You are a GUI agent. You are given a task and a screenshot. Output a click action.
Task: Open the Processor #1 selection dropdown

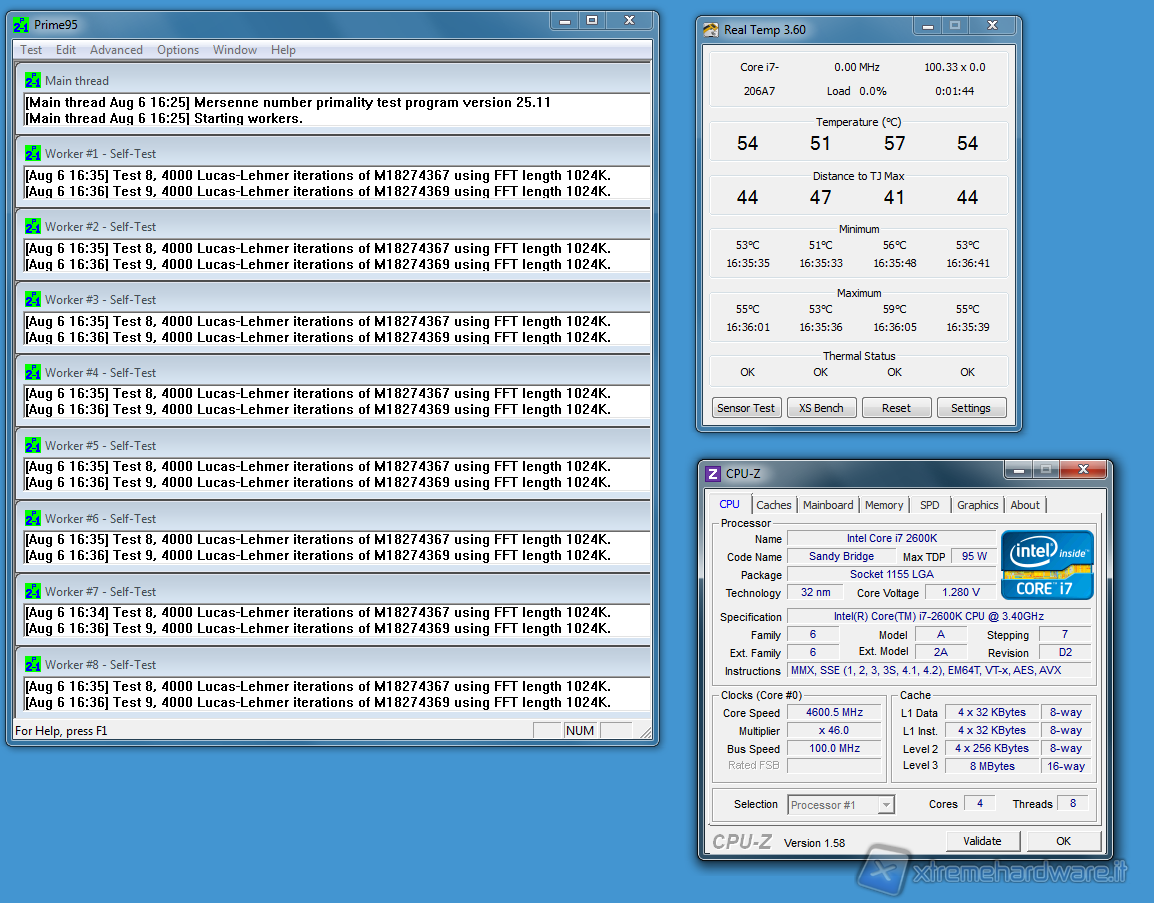pyautogui.click(x=885, y=805)
